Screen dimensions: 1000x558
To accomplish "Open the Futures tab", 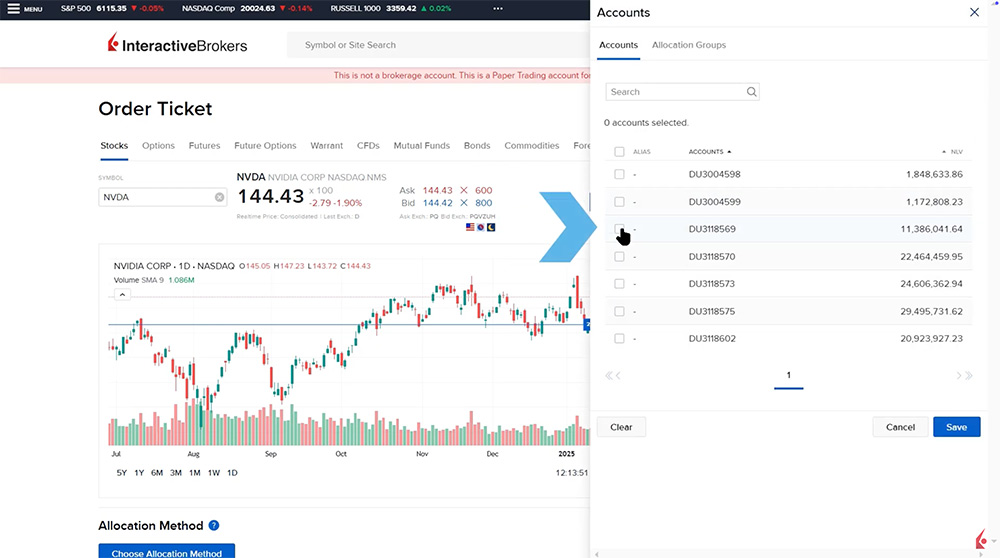I will click(204, 145).
